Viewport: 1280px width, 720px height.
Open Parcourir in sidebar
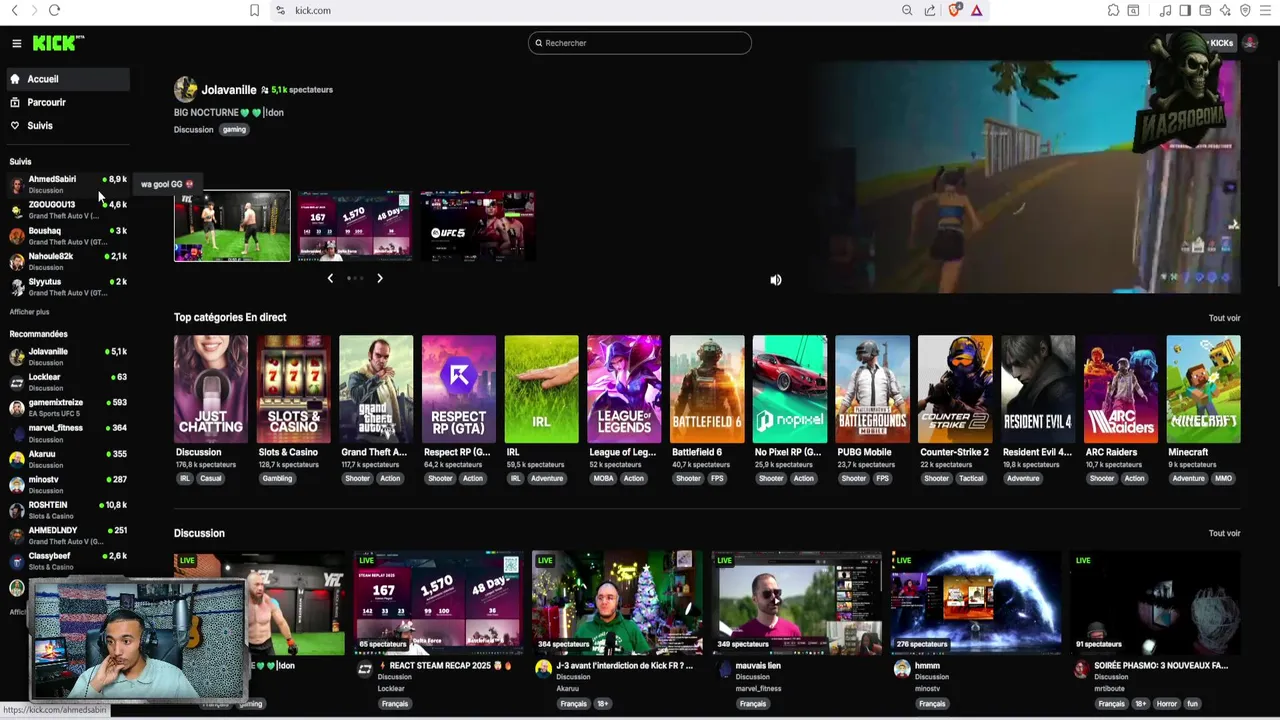coord(68,102)
